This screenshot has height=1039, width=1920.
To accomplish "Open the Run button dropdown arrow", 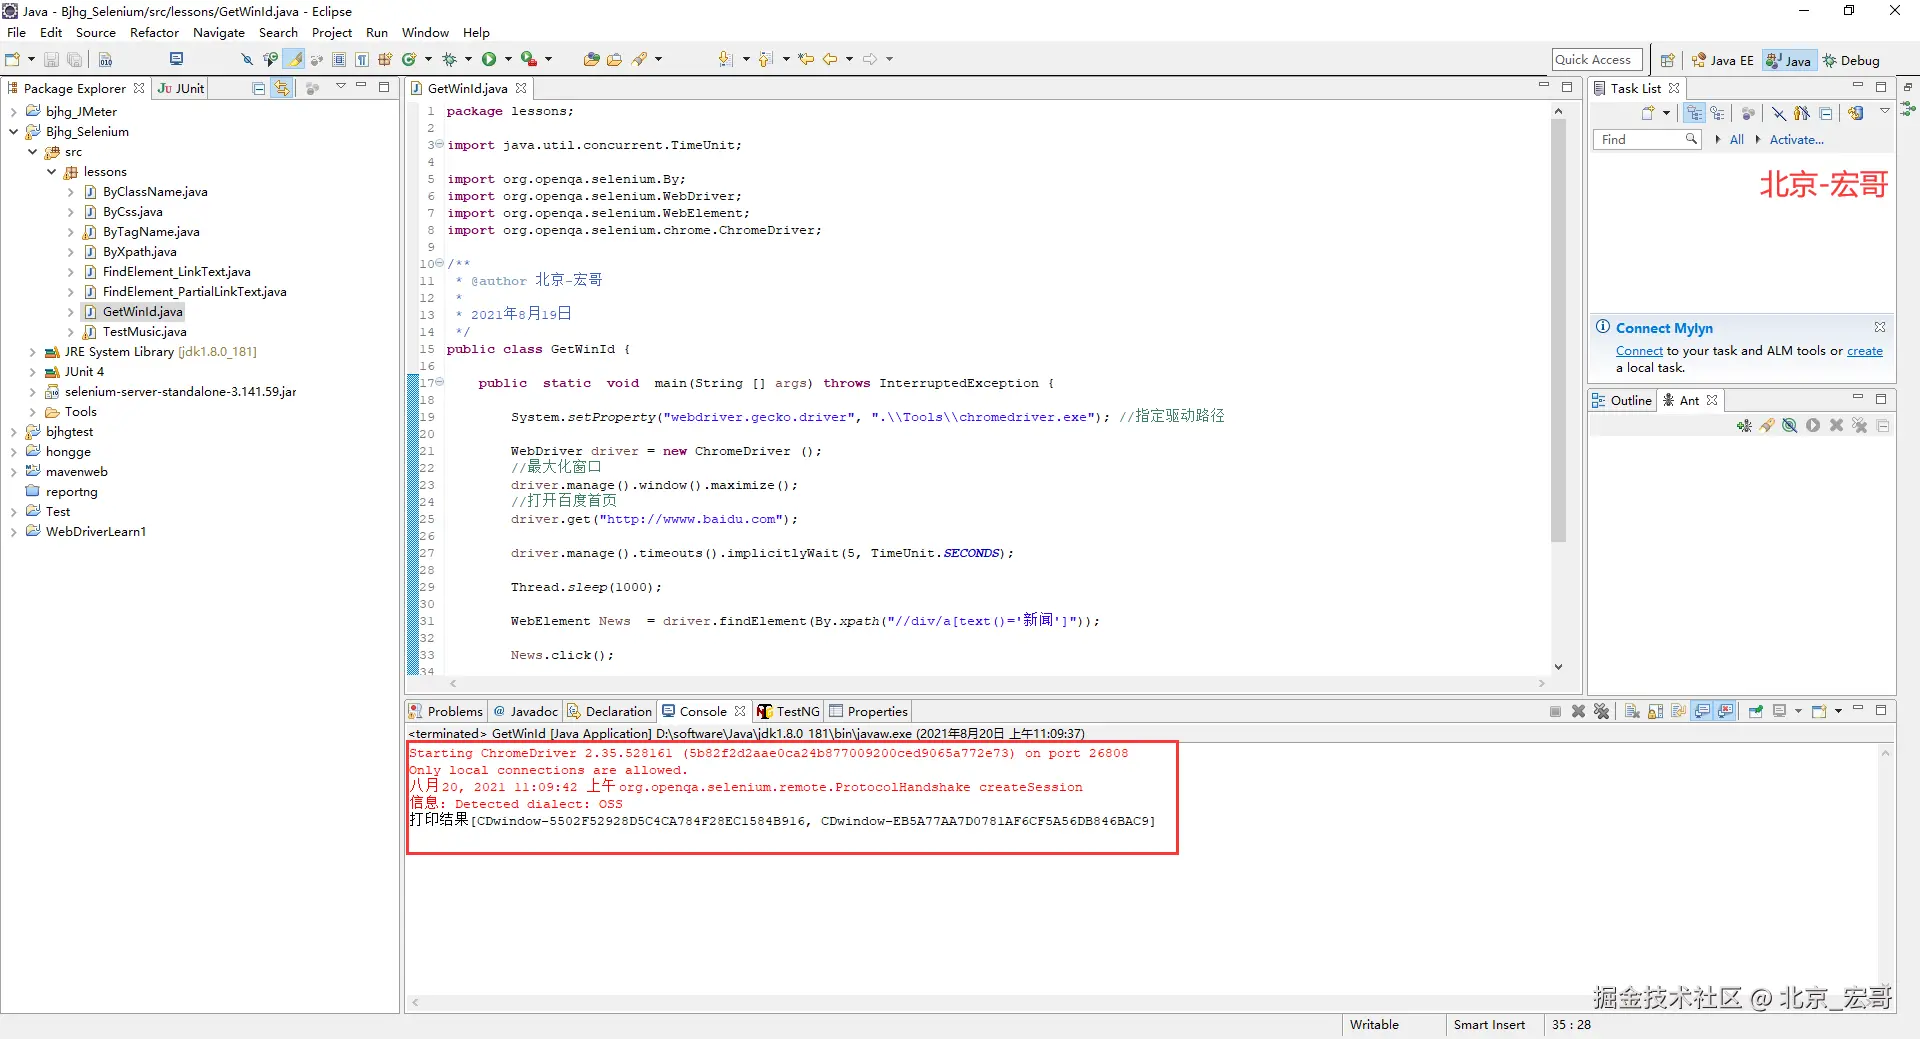I will [x=508, y=60].
